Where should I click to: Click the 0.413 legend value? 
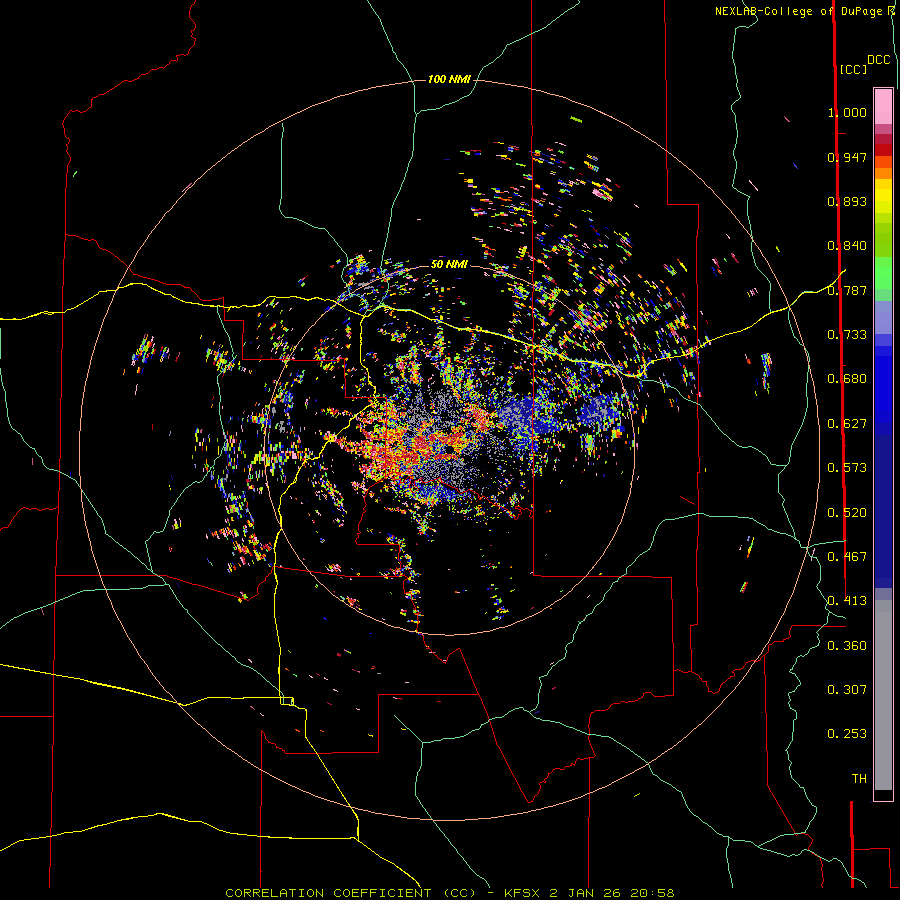point(847,601)
